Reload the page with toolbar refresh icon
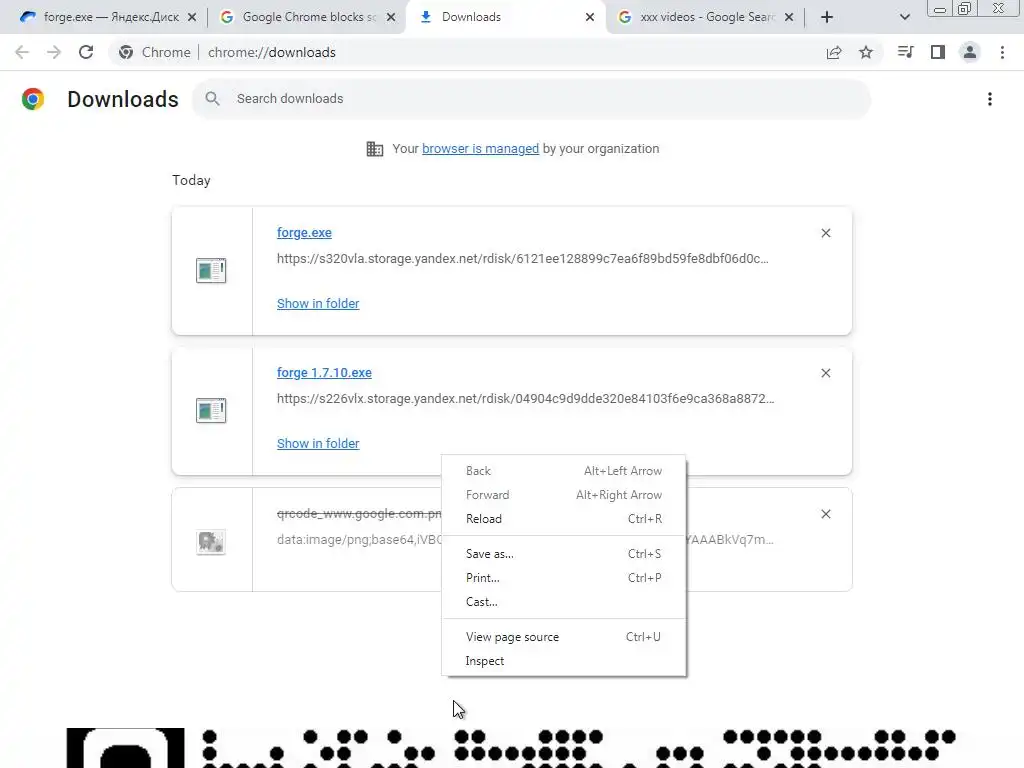The image size is (1024, 768). coord(86,52)
